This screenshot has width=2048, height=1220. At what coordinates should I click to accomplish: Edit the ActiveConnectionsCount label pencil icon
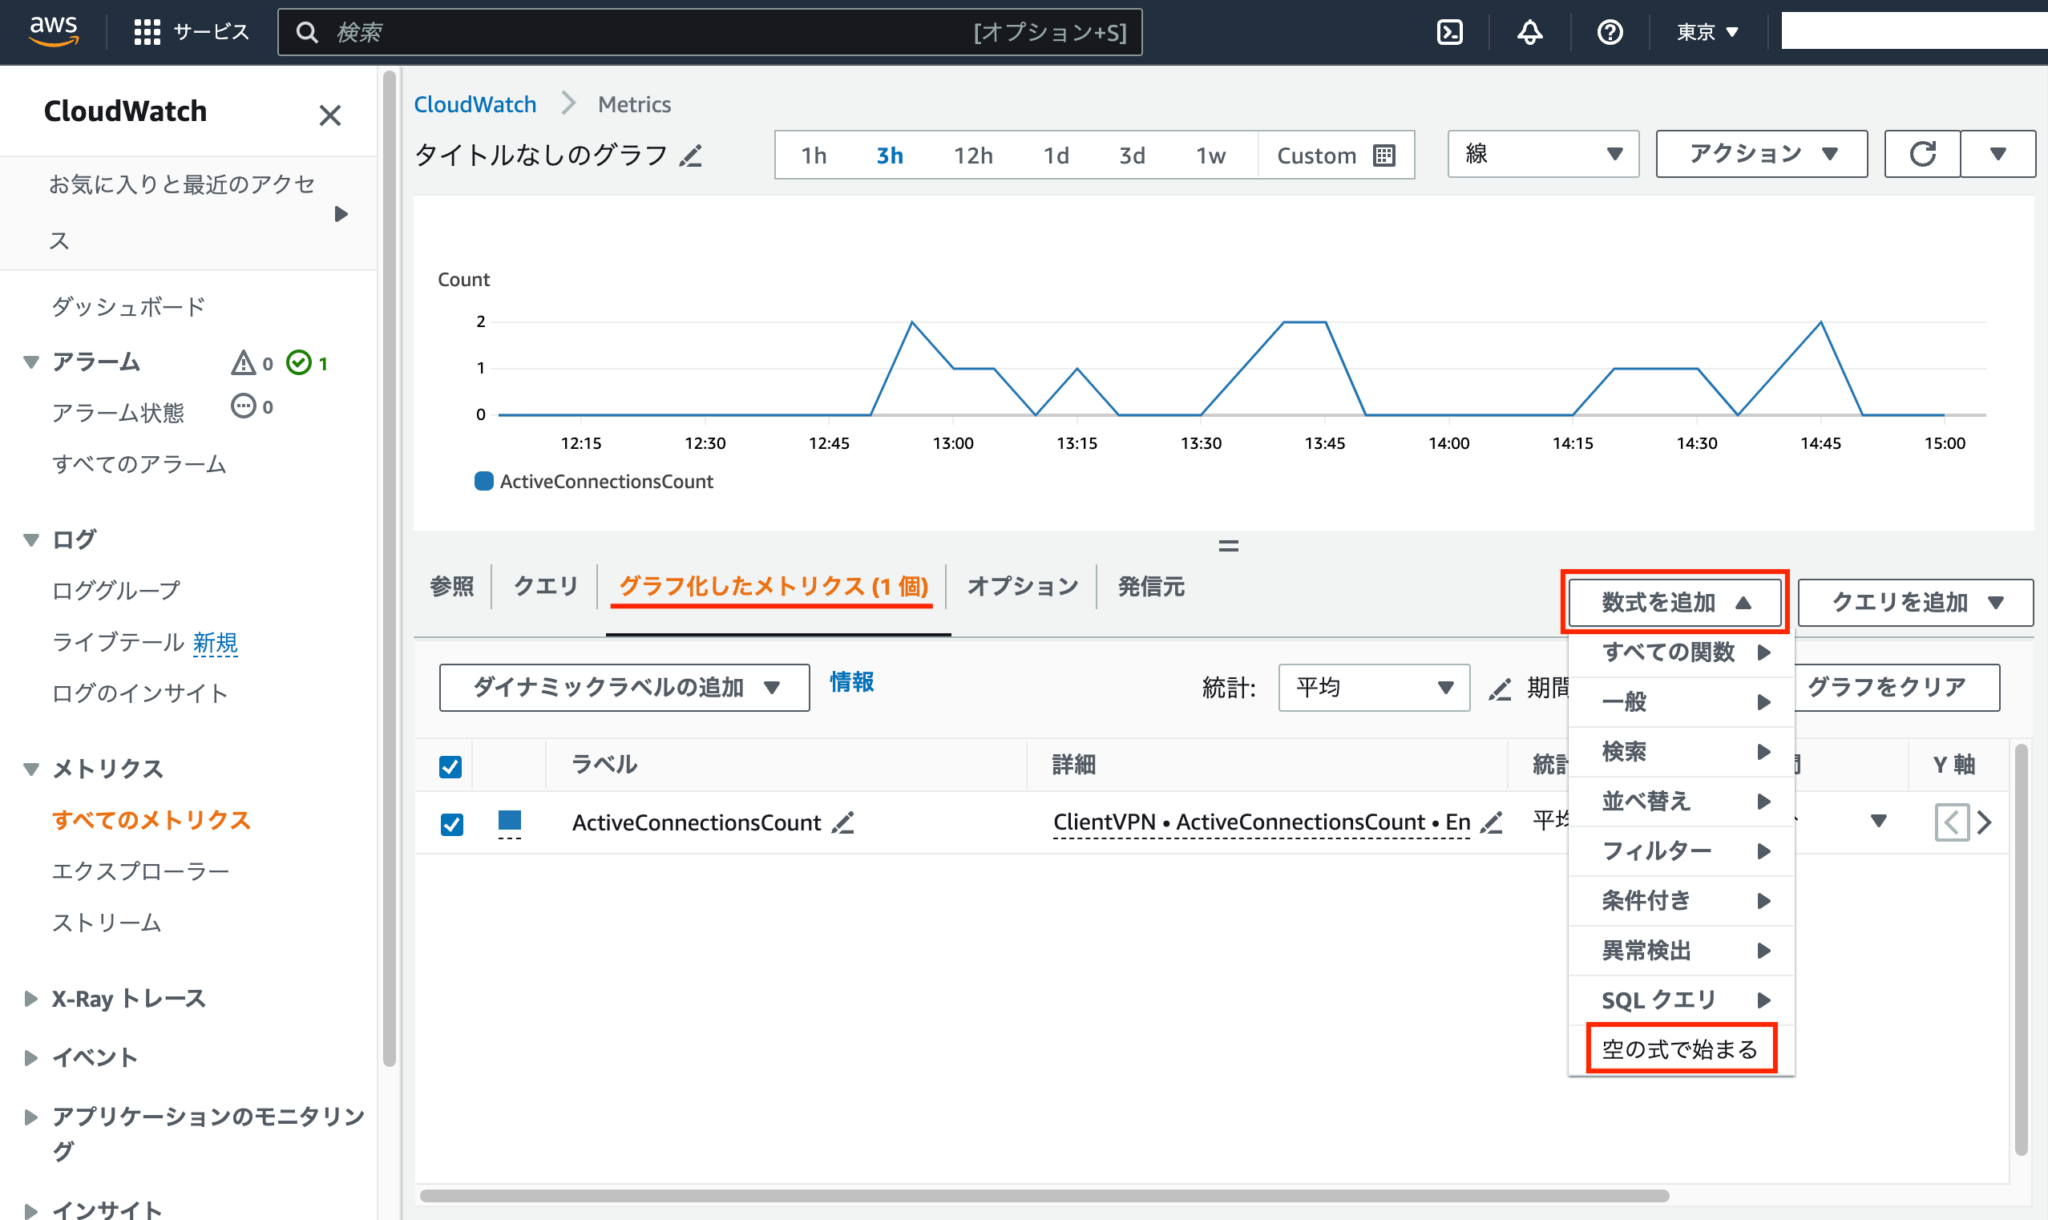(844, 822)
